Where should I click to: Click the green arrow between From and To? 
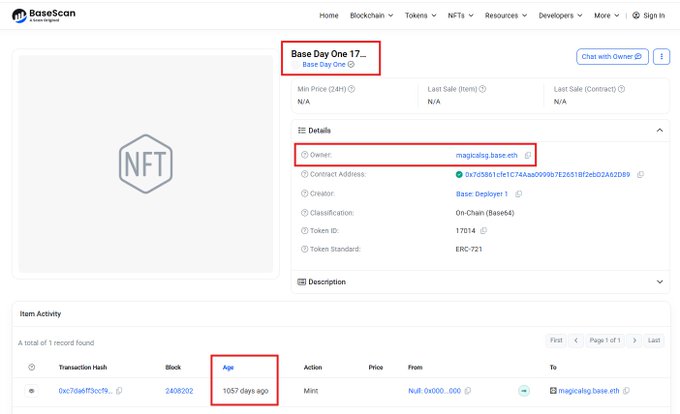(524, 391)
